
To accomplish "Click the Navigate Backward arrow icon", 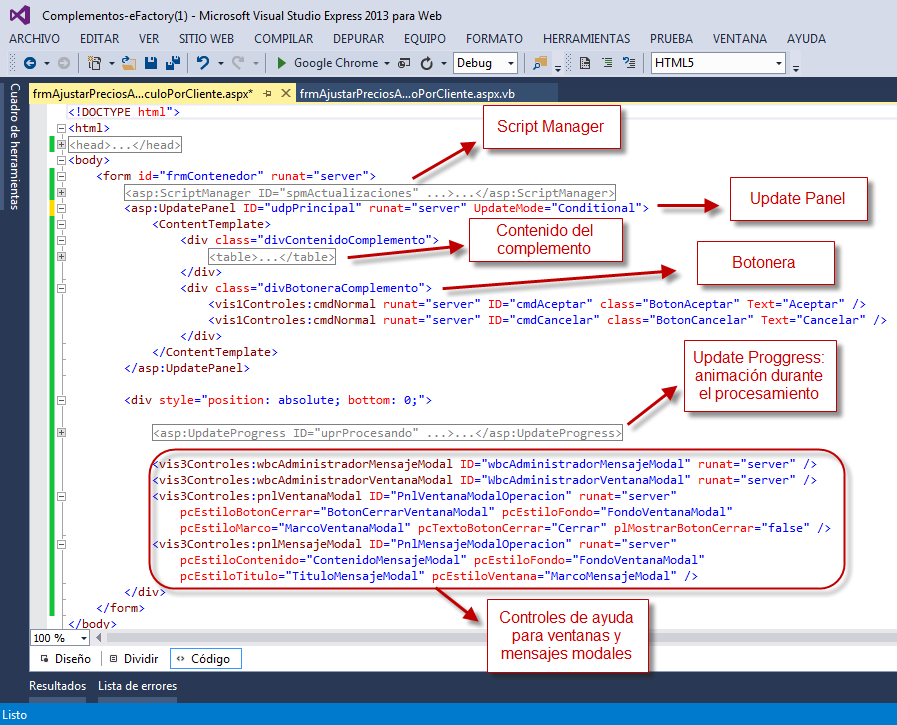I will pyautogui.click(x=30, y=63).
